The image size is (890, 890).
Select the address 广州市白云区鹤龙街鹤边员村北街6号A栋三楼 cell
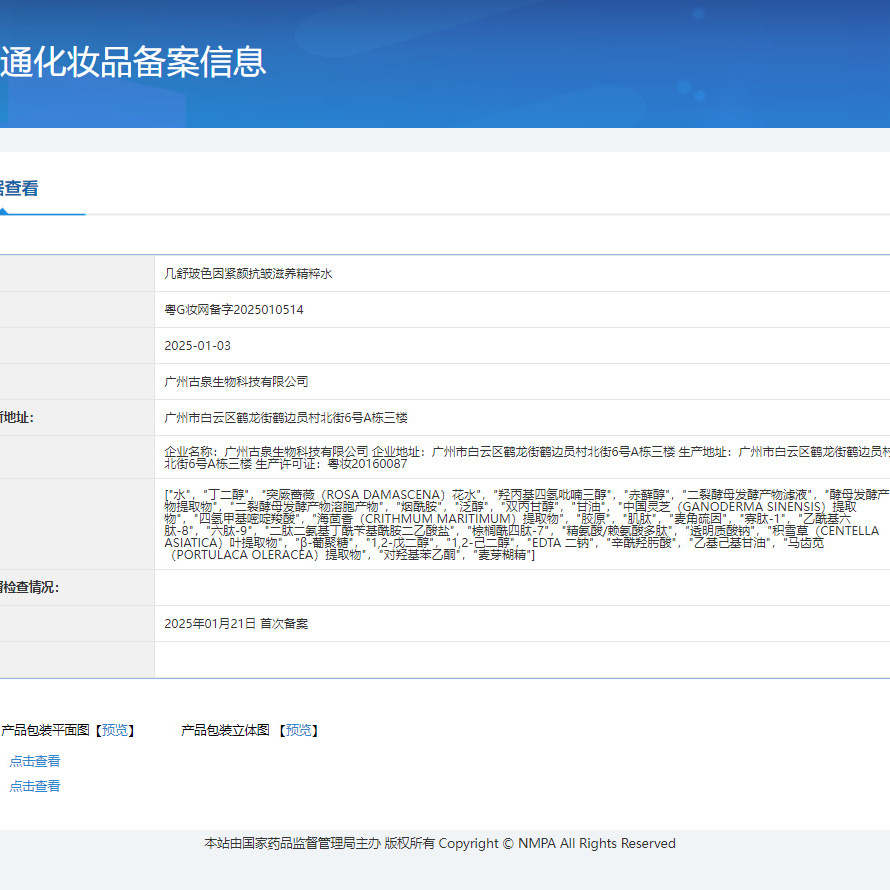[x=286, y=418]
